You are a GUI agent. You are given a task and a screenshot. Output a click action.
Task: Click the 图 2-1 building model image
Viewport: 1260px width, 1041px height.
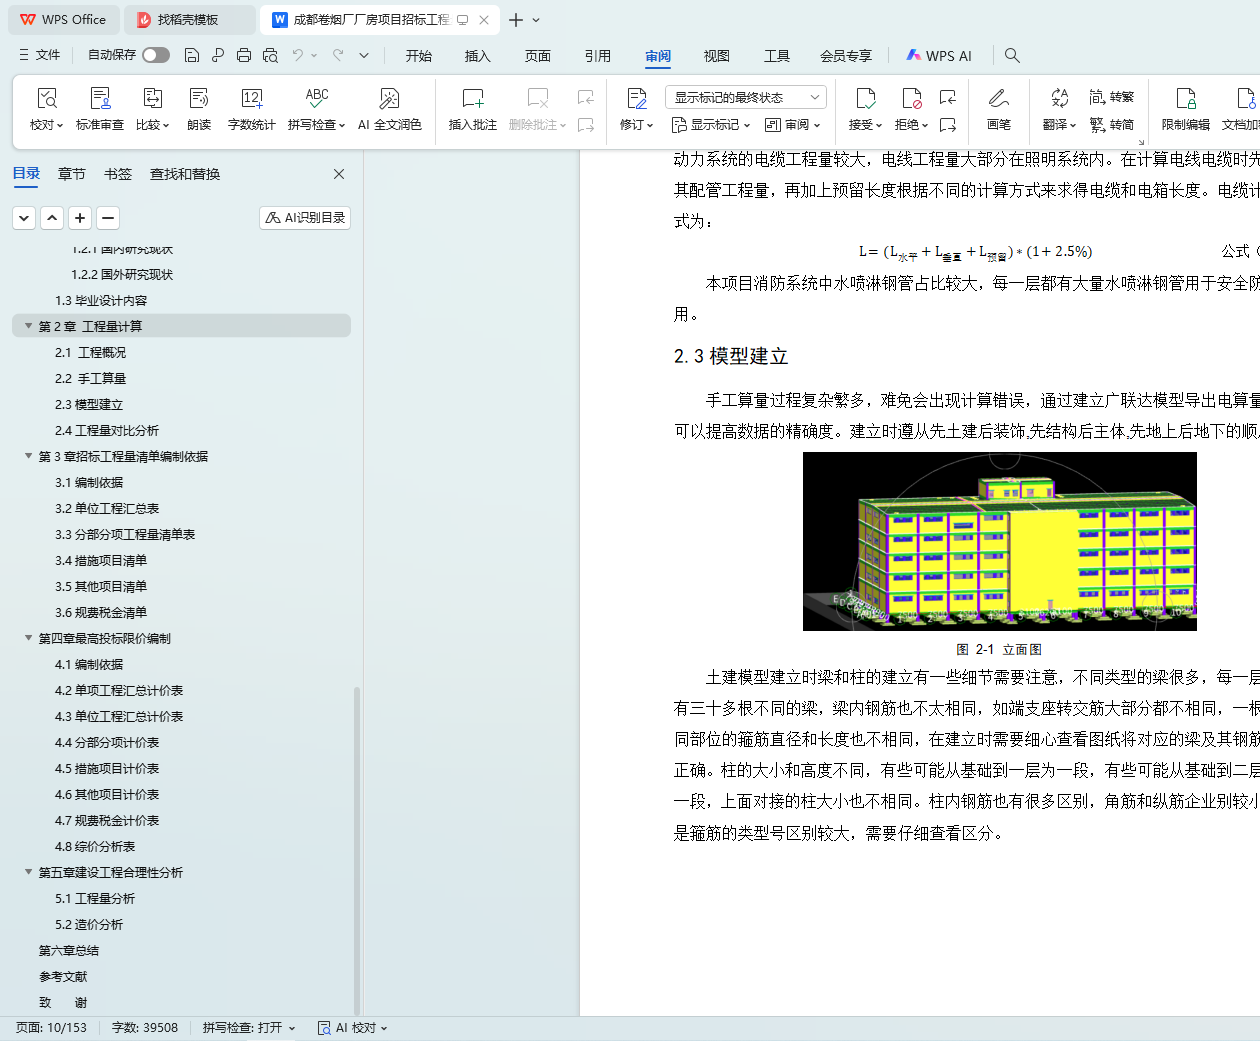[999, 541]
